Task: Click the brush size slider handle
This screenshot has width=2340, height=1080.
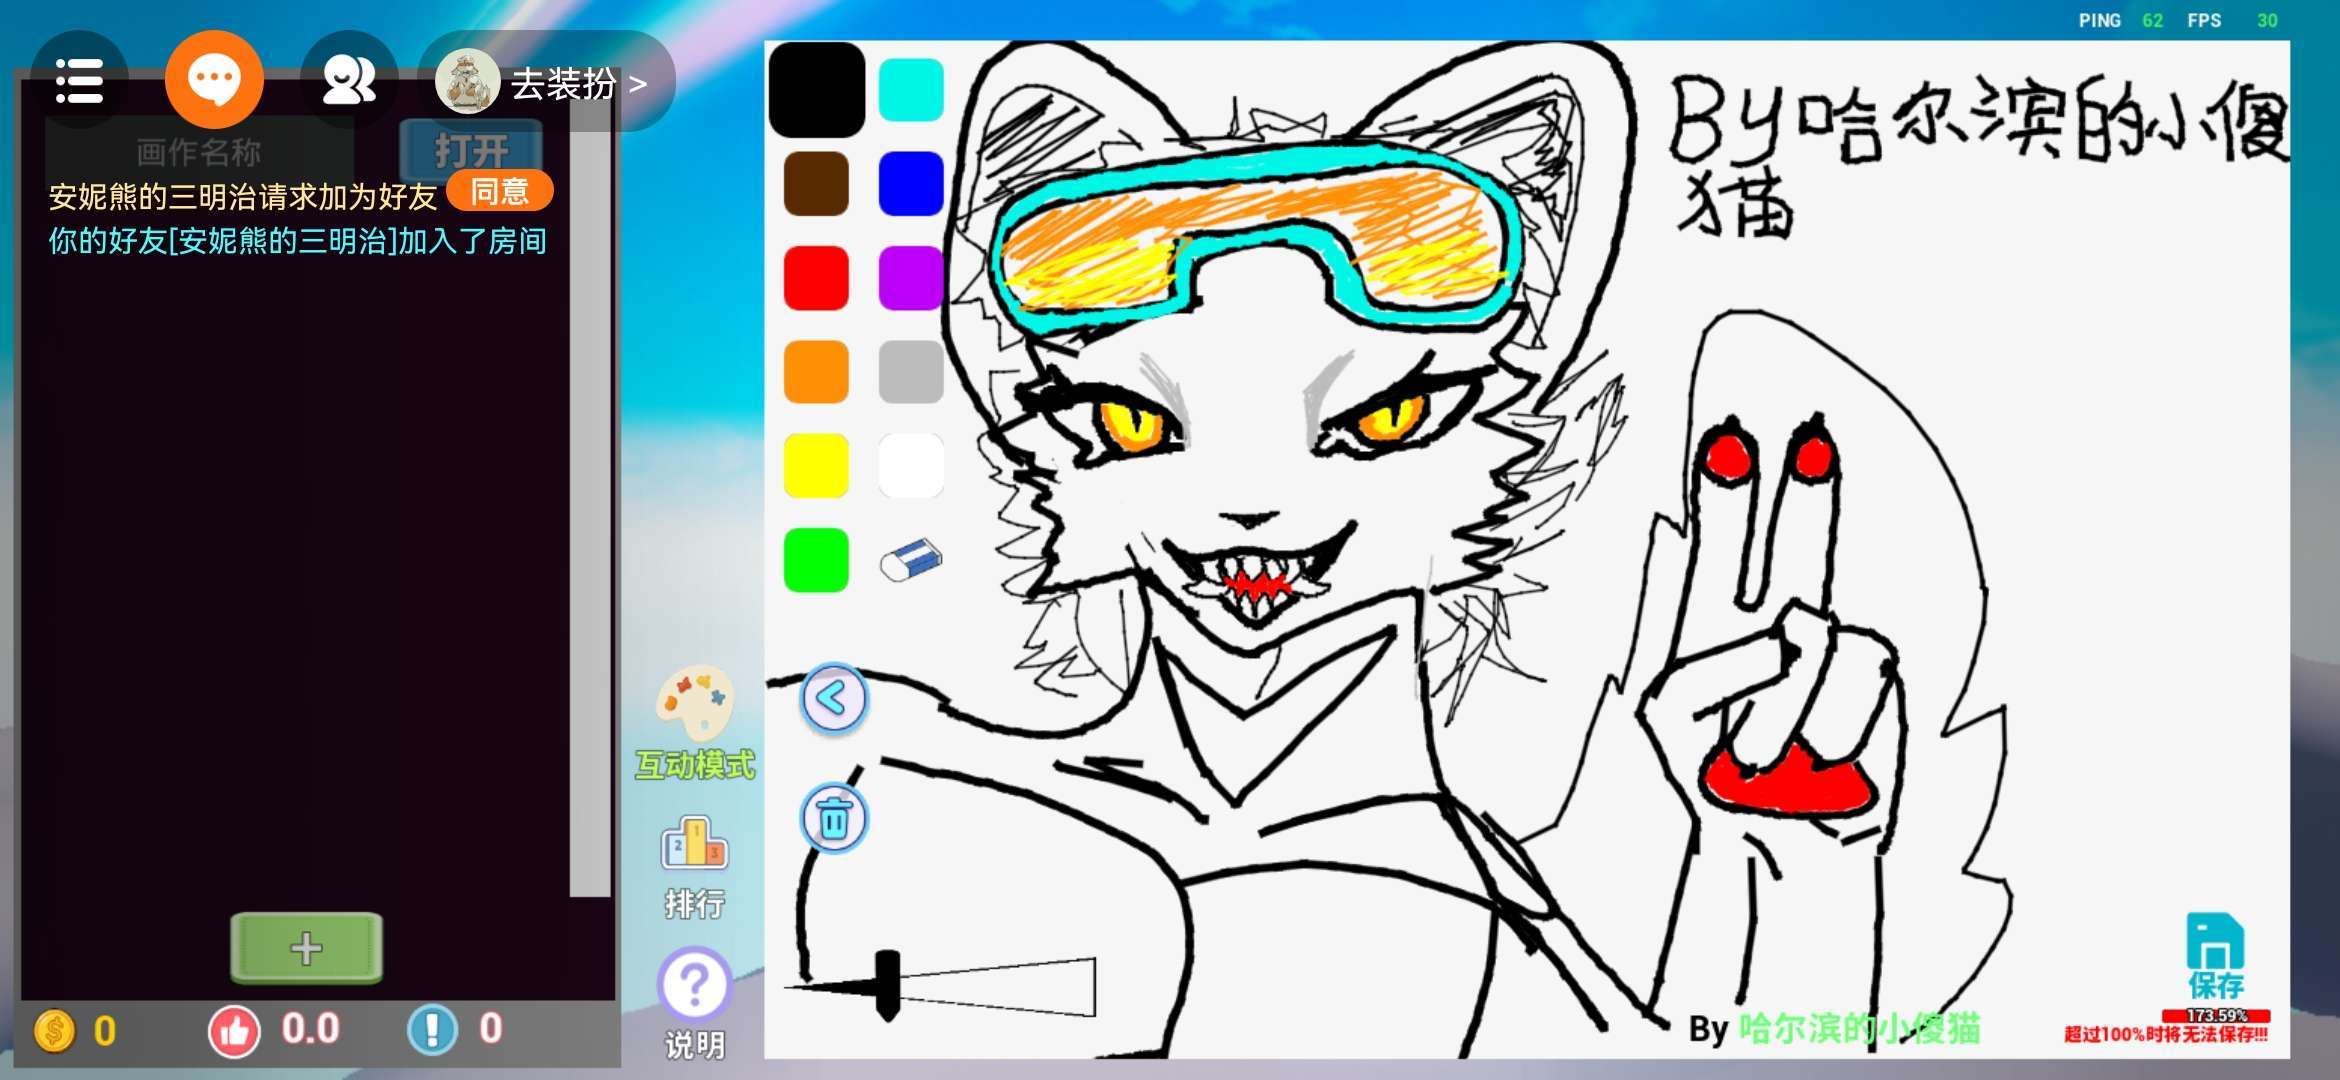Action: coord(887,985)
